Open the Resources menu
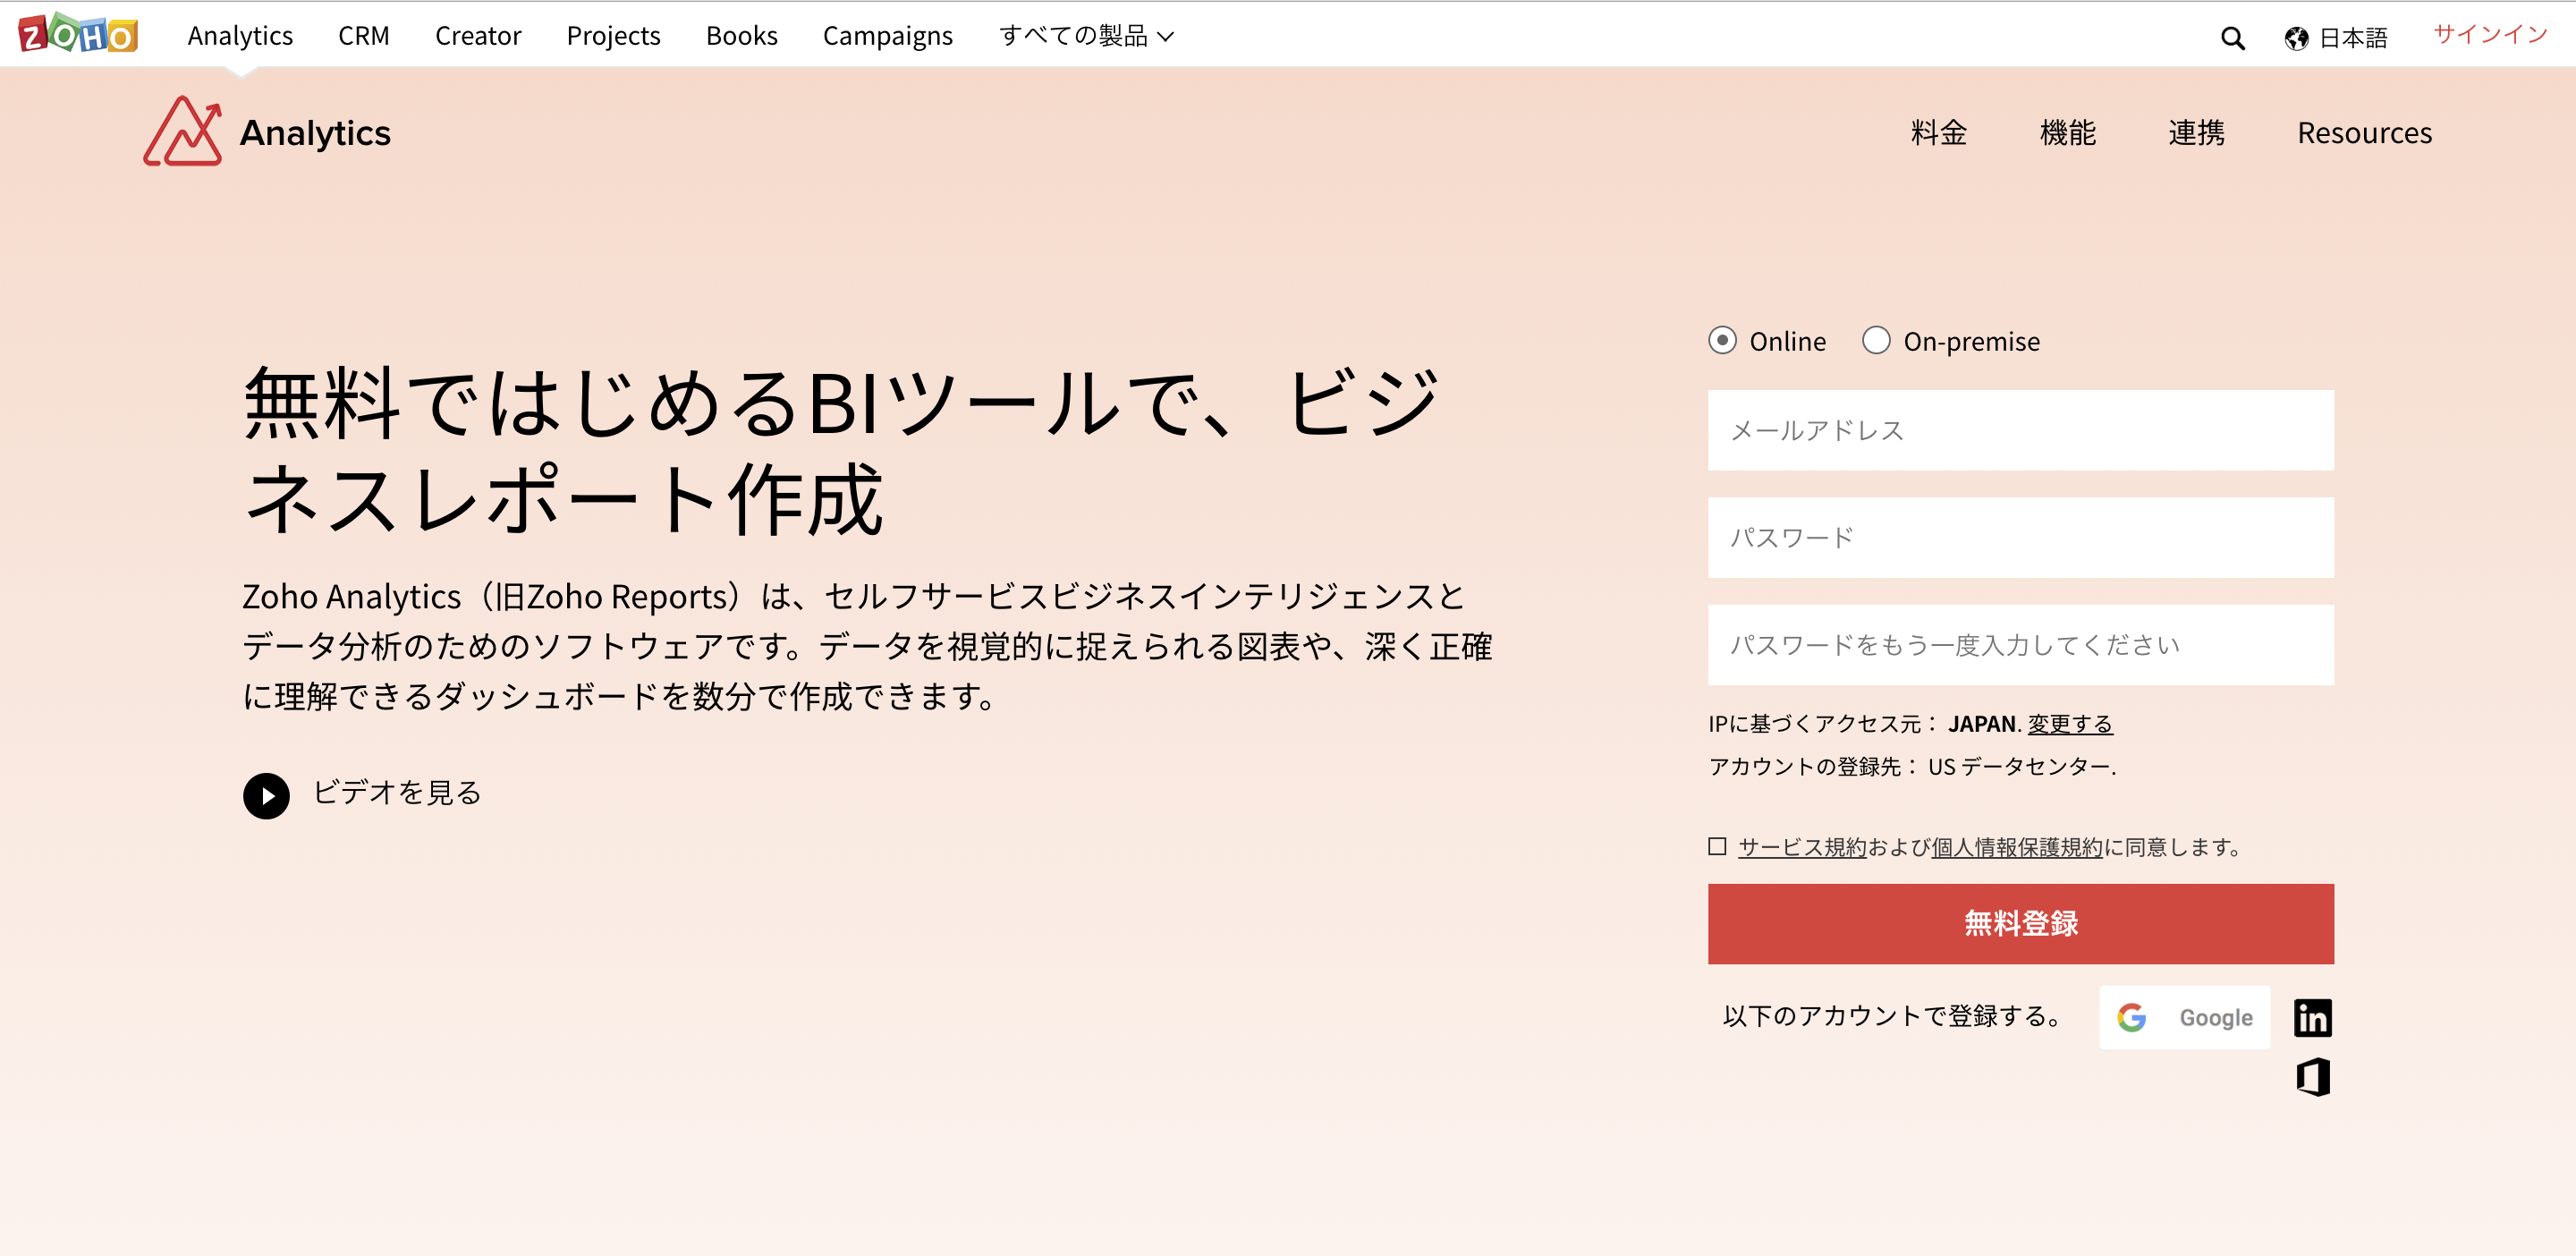This screenshot has height=1256, width=2576. [2364, 132]
